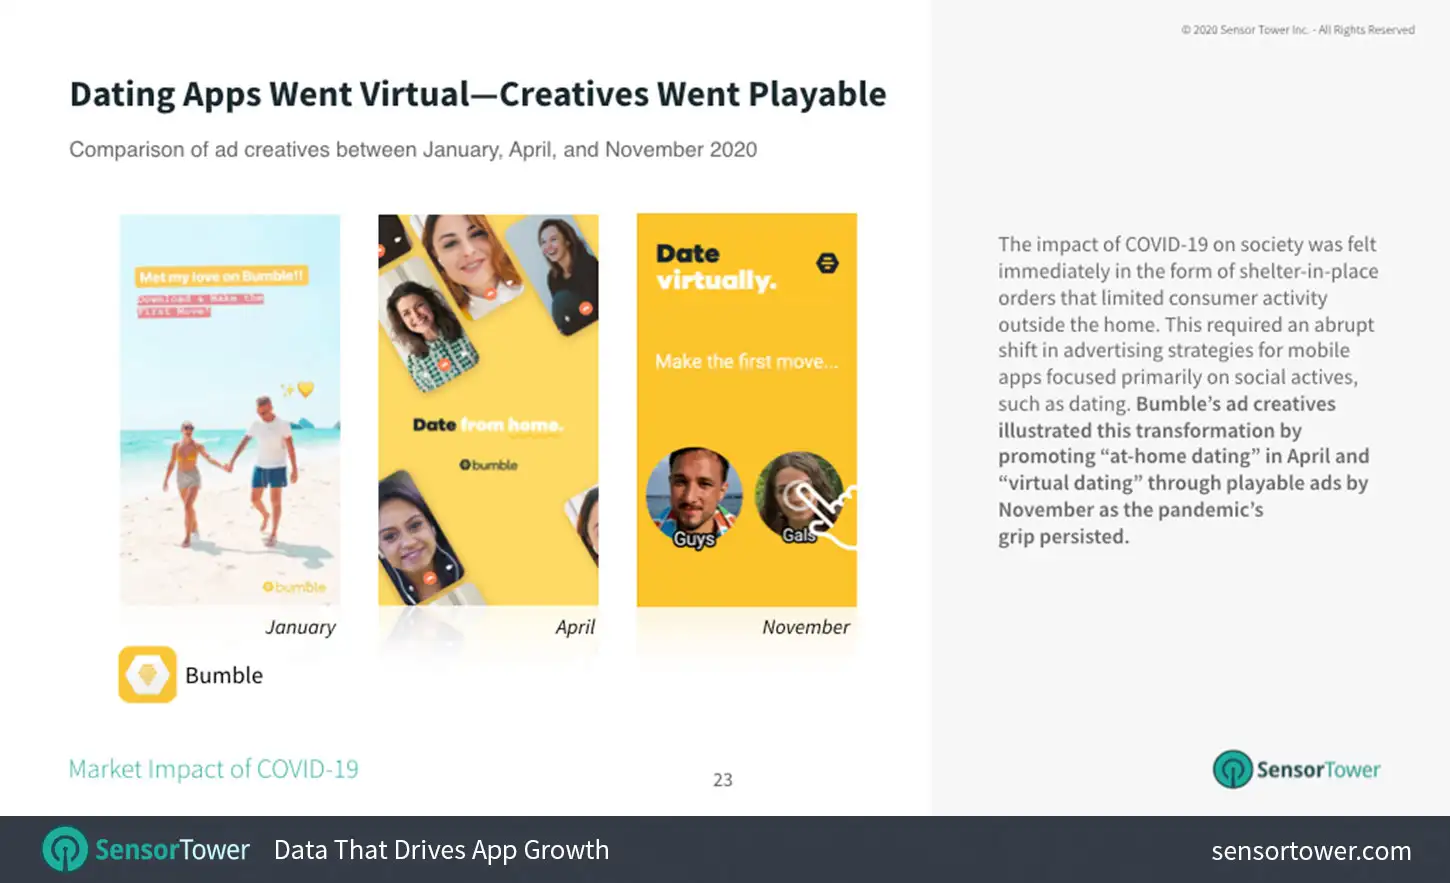Click the 'January' caption

[300, 627]
